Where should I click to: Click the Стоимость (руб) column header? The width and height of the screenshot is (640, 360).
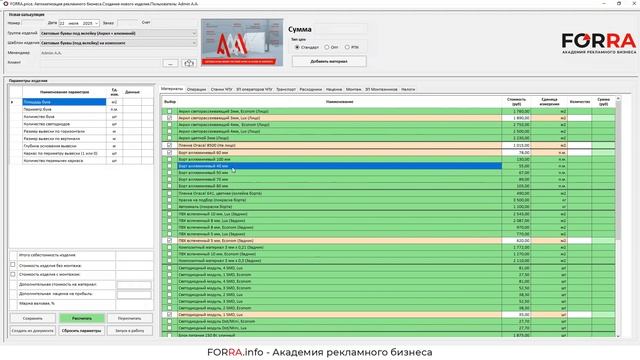click(x=517, y=102)
